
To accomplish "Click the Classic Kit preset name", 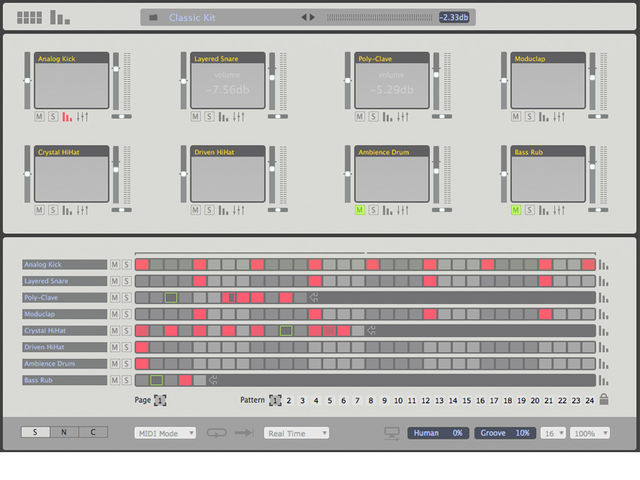I will 192,18.
